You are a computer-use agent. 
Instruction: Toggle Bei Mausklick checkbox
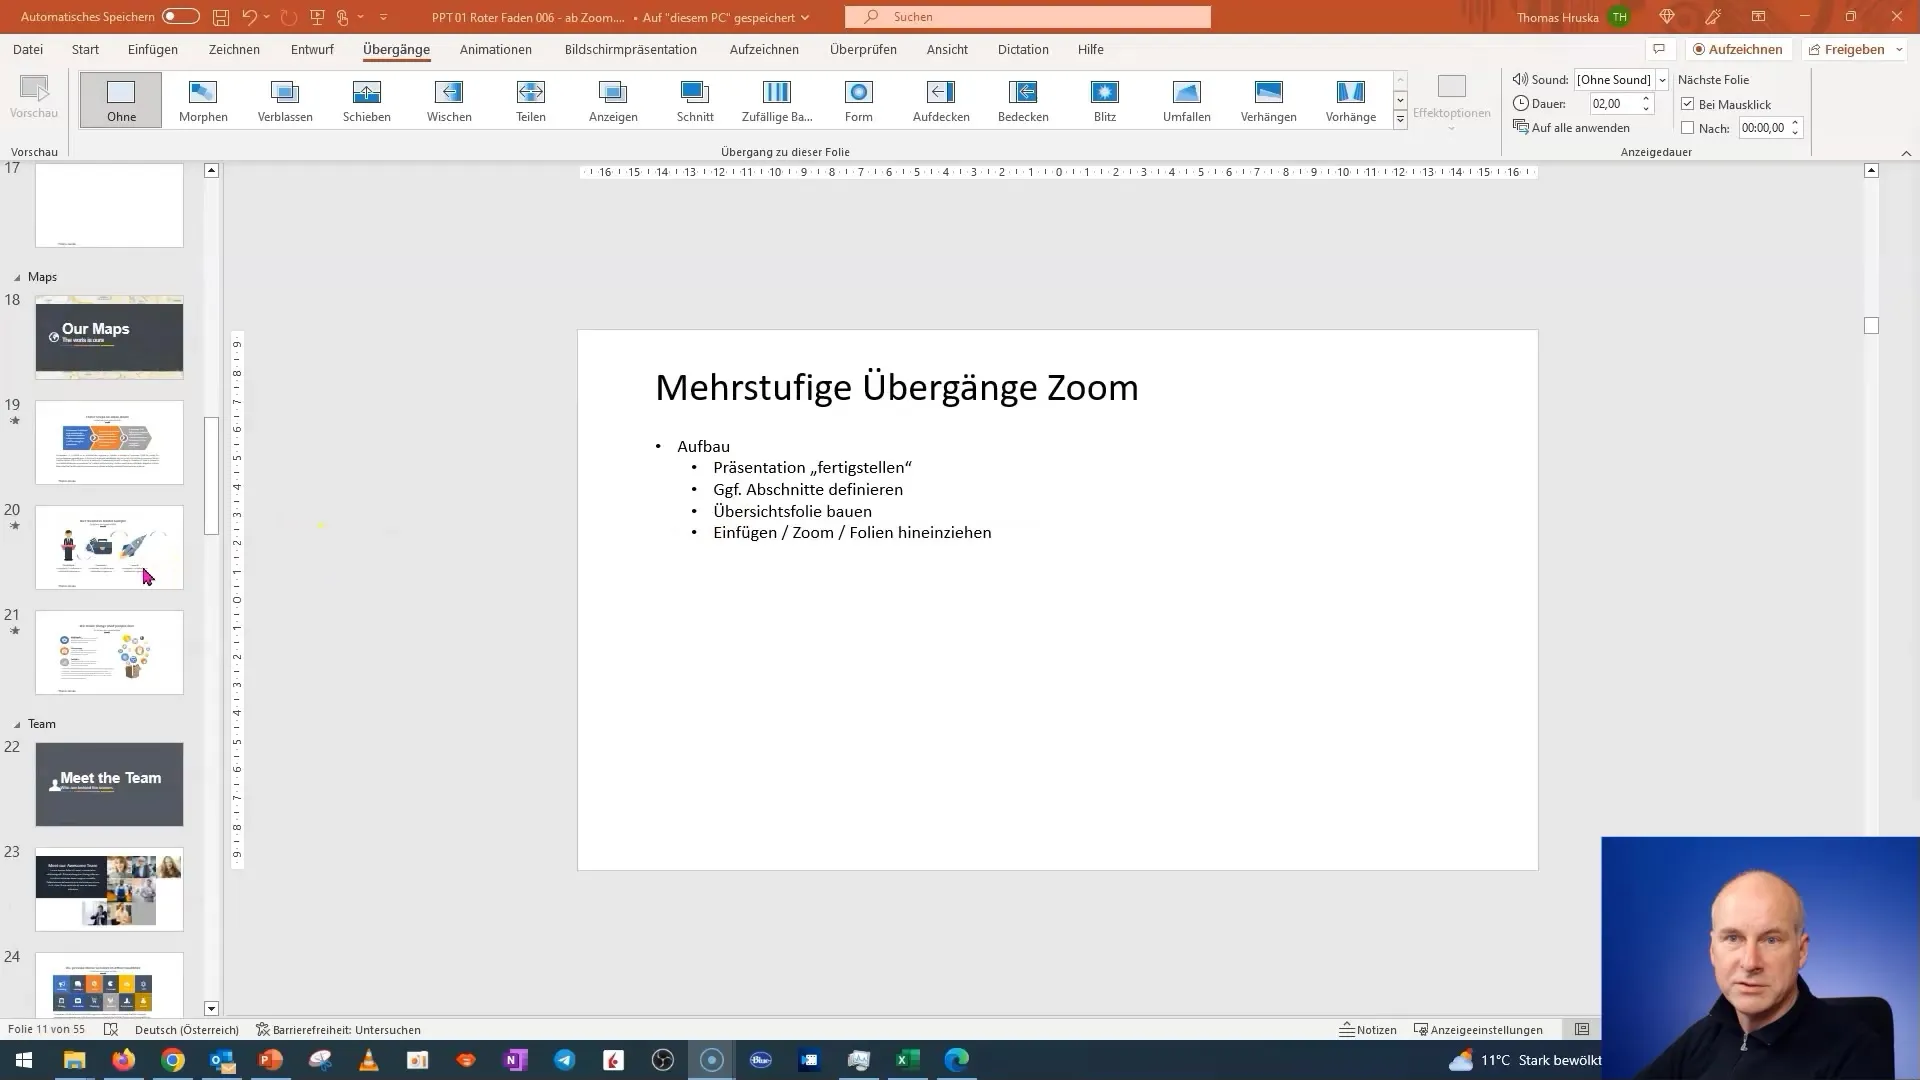tap(1687, 103)
